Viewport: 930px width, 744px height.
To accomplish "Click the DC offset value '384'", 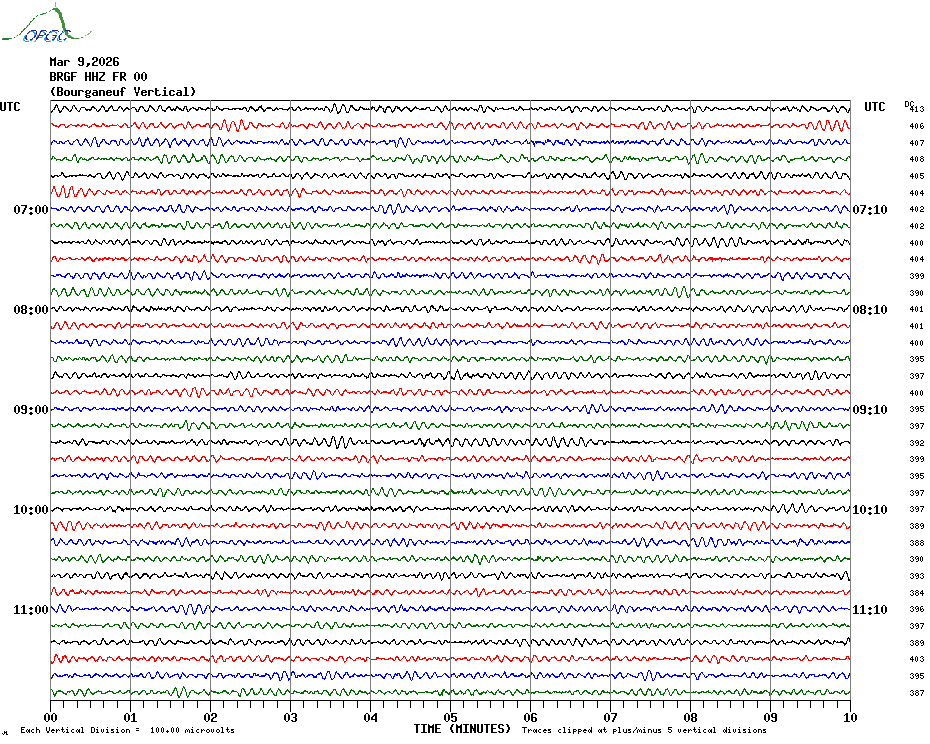I will (917, 593).
